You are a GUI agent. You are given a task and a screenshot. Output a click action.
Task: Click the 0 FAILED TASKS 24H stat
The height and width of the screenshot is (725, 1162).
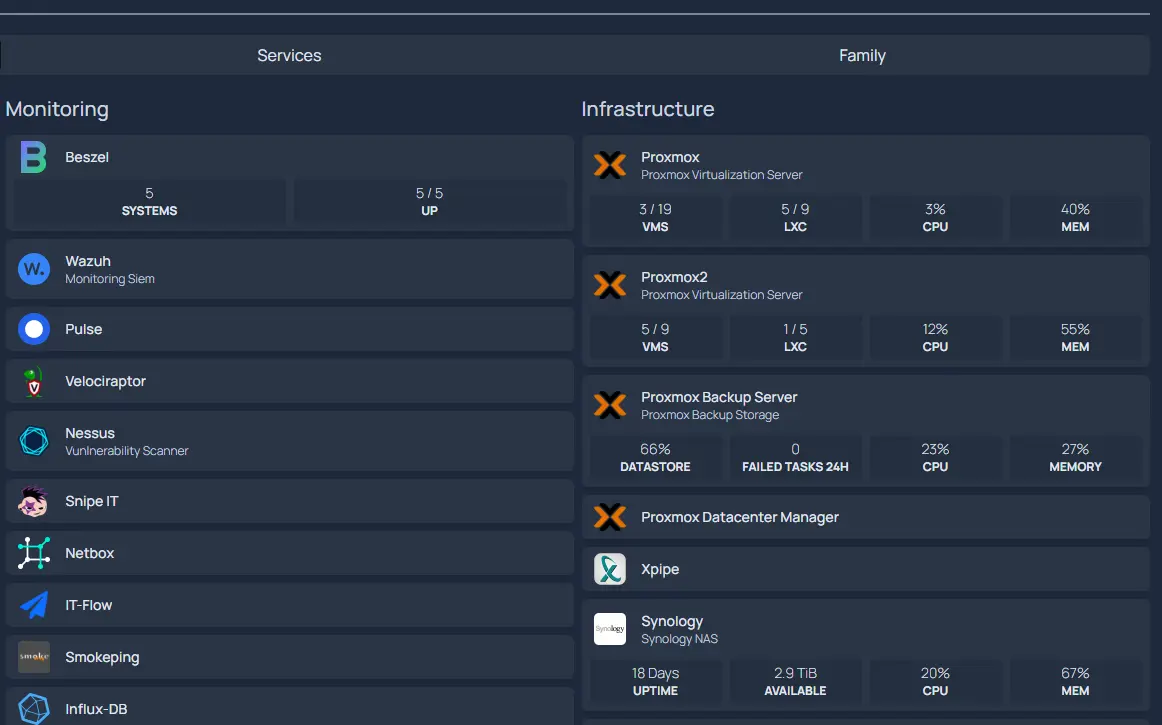pos(795,458)
